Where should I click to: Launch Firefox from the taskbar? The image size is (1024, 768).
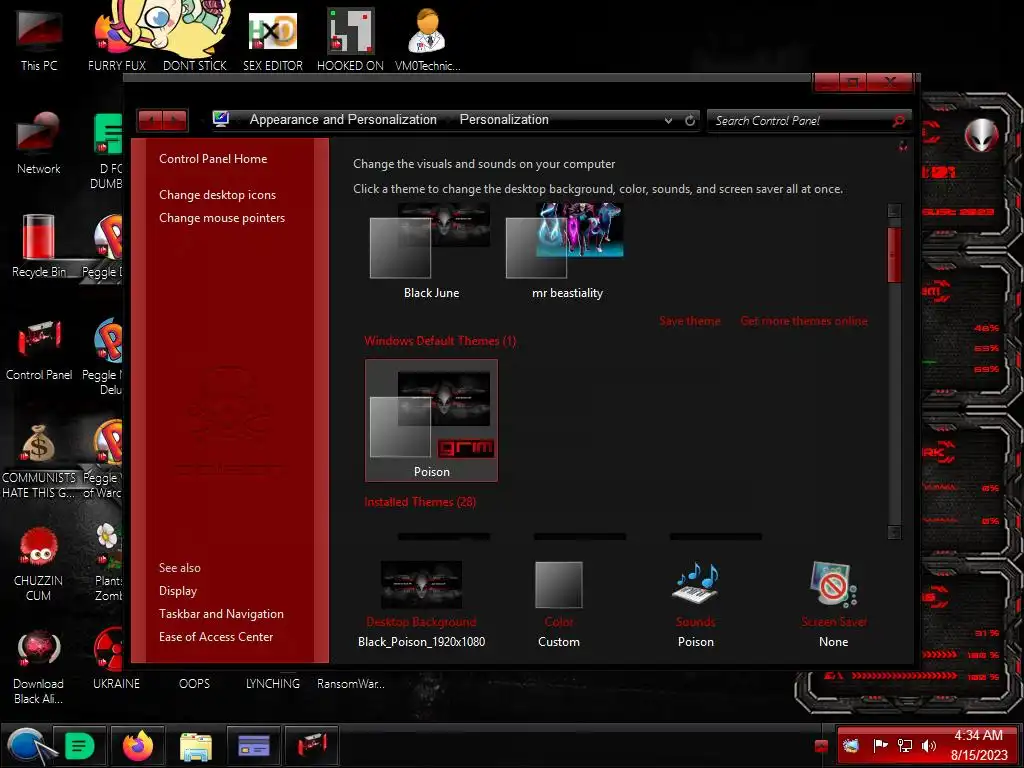point(138,746)
